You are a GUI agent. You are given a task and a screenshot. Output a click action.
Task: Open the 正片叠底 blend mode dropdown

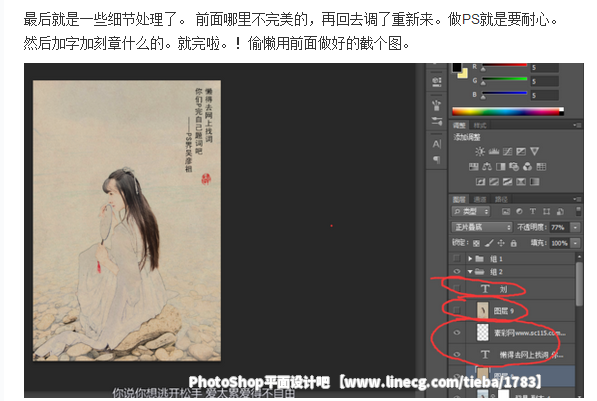click(482, 227)
